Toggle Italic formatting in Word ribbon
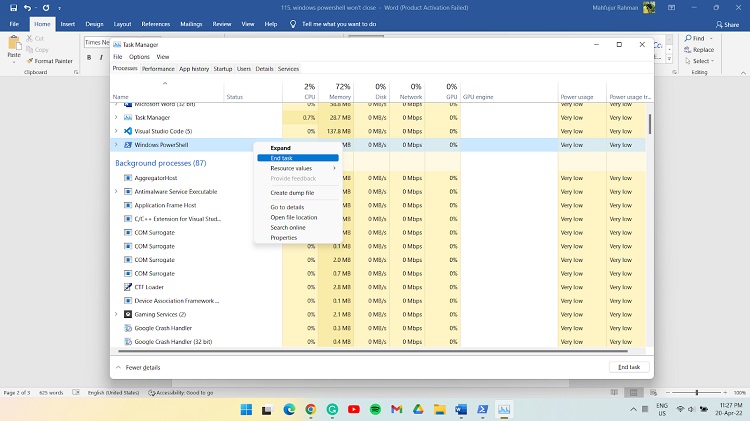 coord(101,58)
